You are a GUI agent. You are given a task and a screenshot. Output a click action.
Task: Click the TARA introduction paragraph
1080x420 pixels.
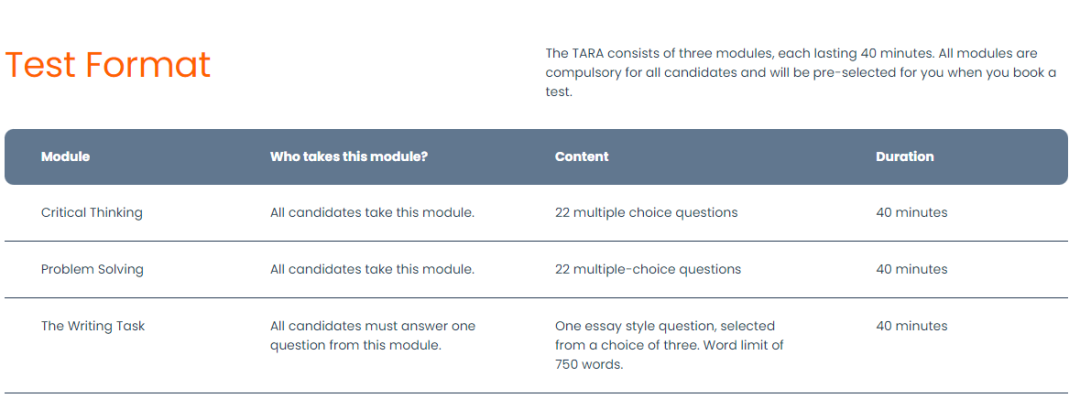click(800, 72)
